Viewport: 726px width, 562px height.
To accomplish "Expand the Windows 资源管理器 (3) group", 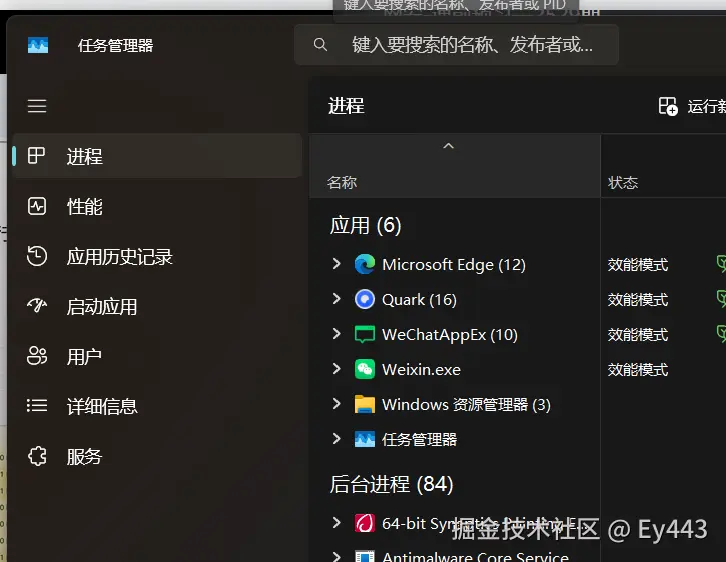I will [337, 404].
